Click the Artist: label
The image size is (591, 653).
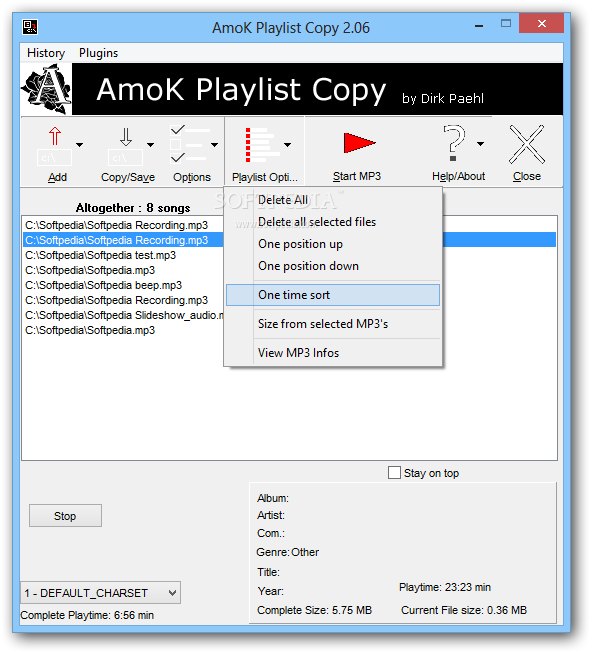(x=271, y=515)
